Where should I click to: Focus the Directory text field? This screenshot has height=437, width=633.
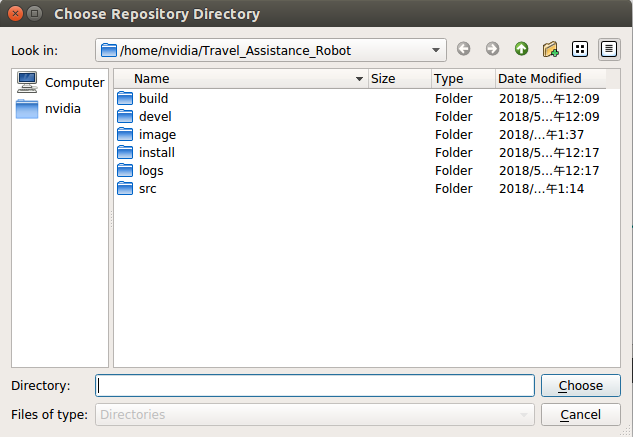tap(315, 386)
